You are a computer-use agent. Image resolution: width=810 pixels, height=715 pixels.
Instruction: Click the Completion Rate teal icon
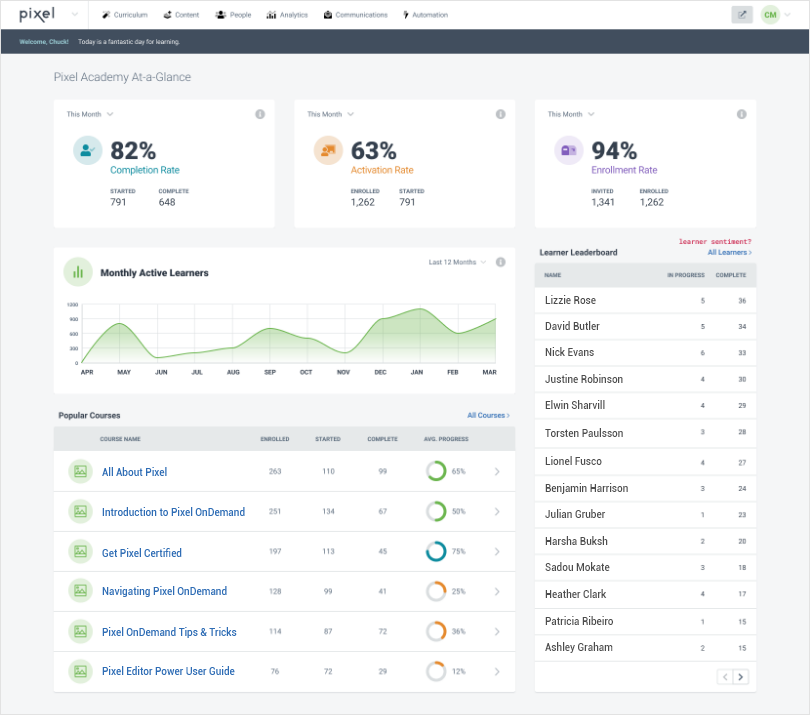87,150
